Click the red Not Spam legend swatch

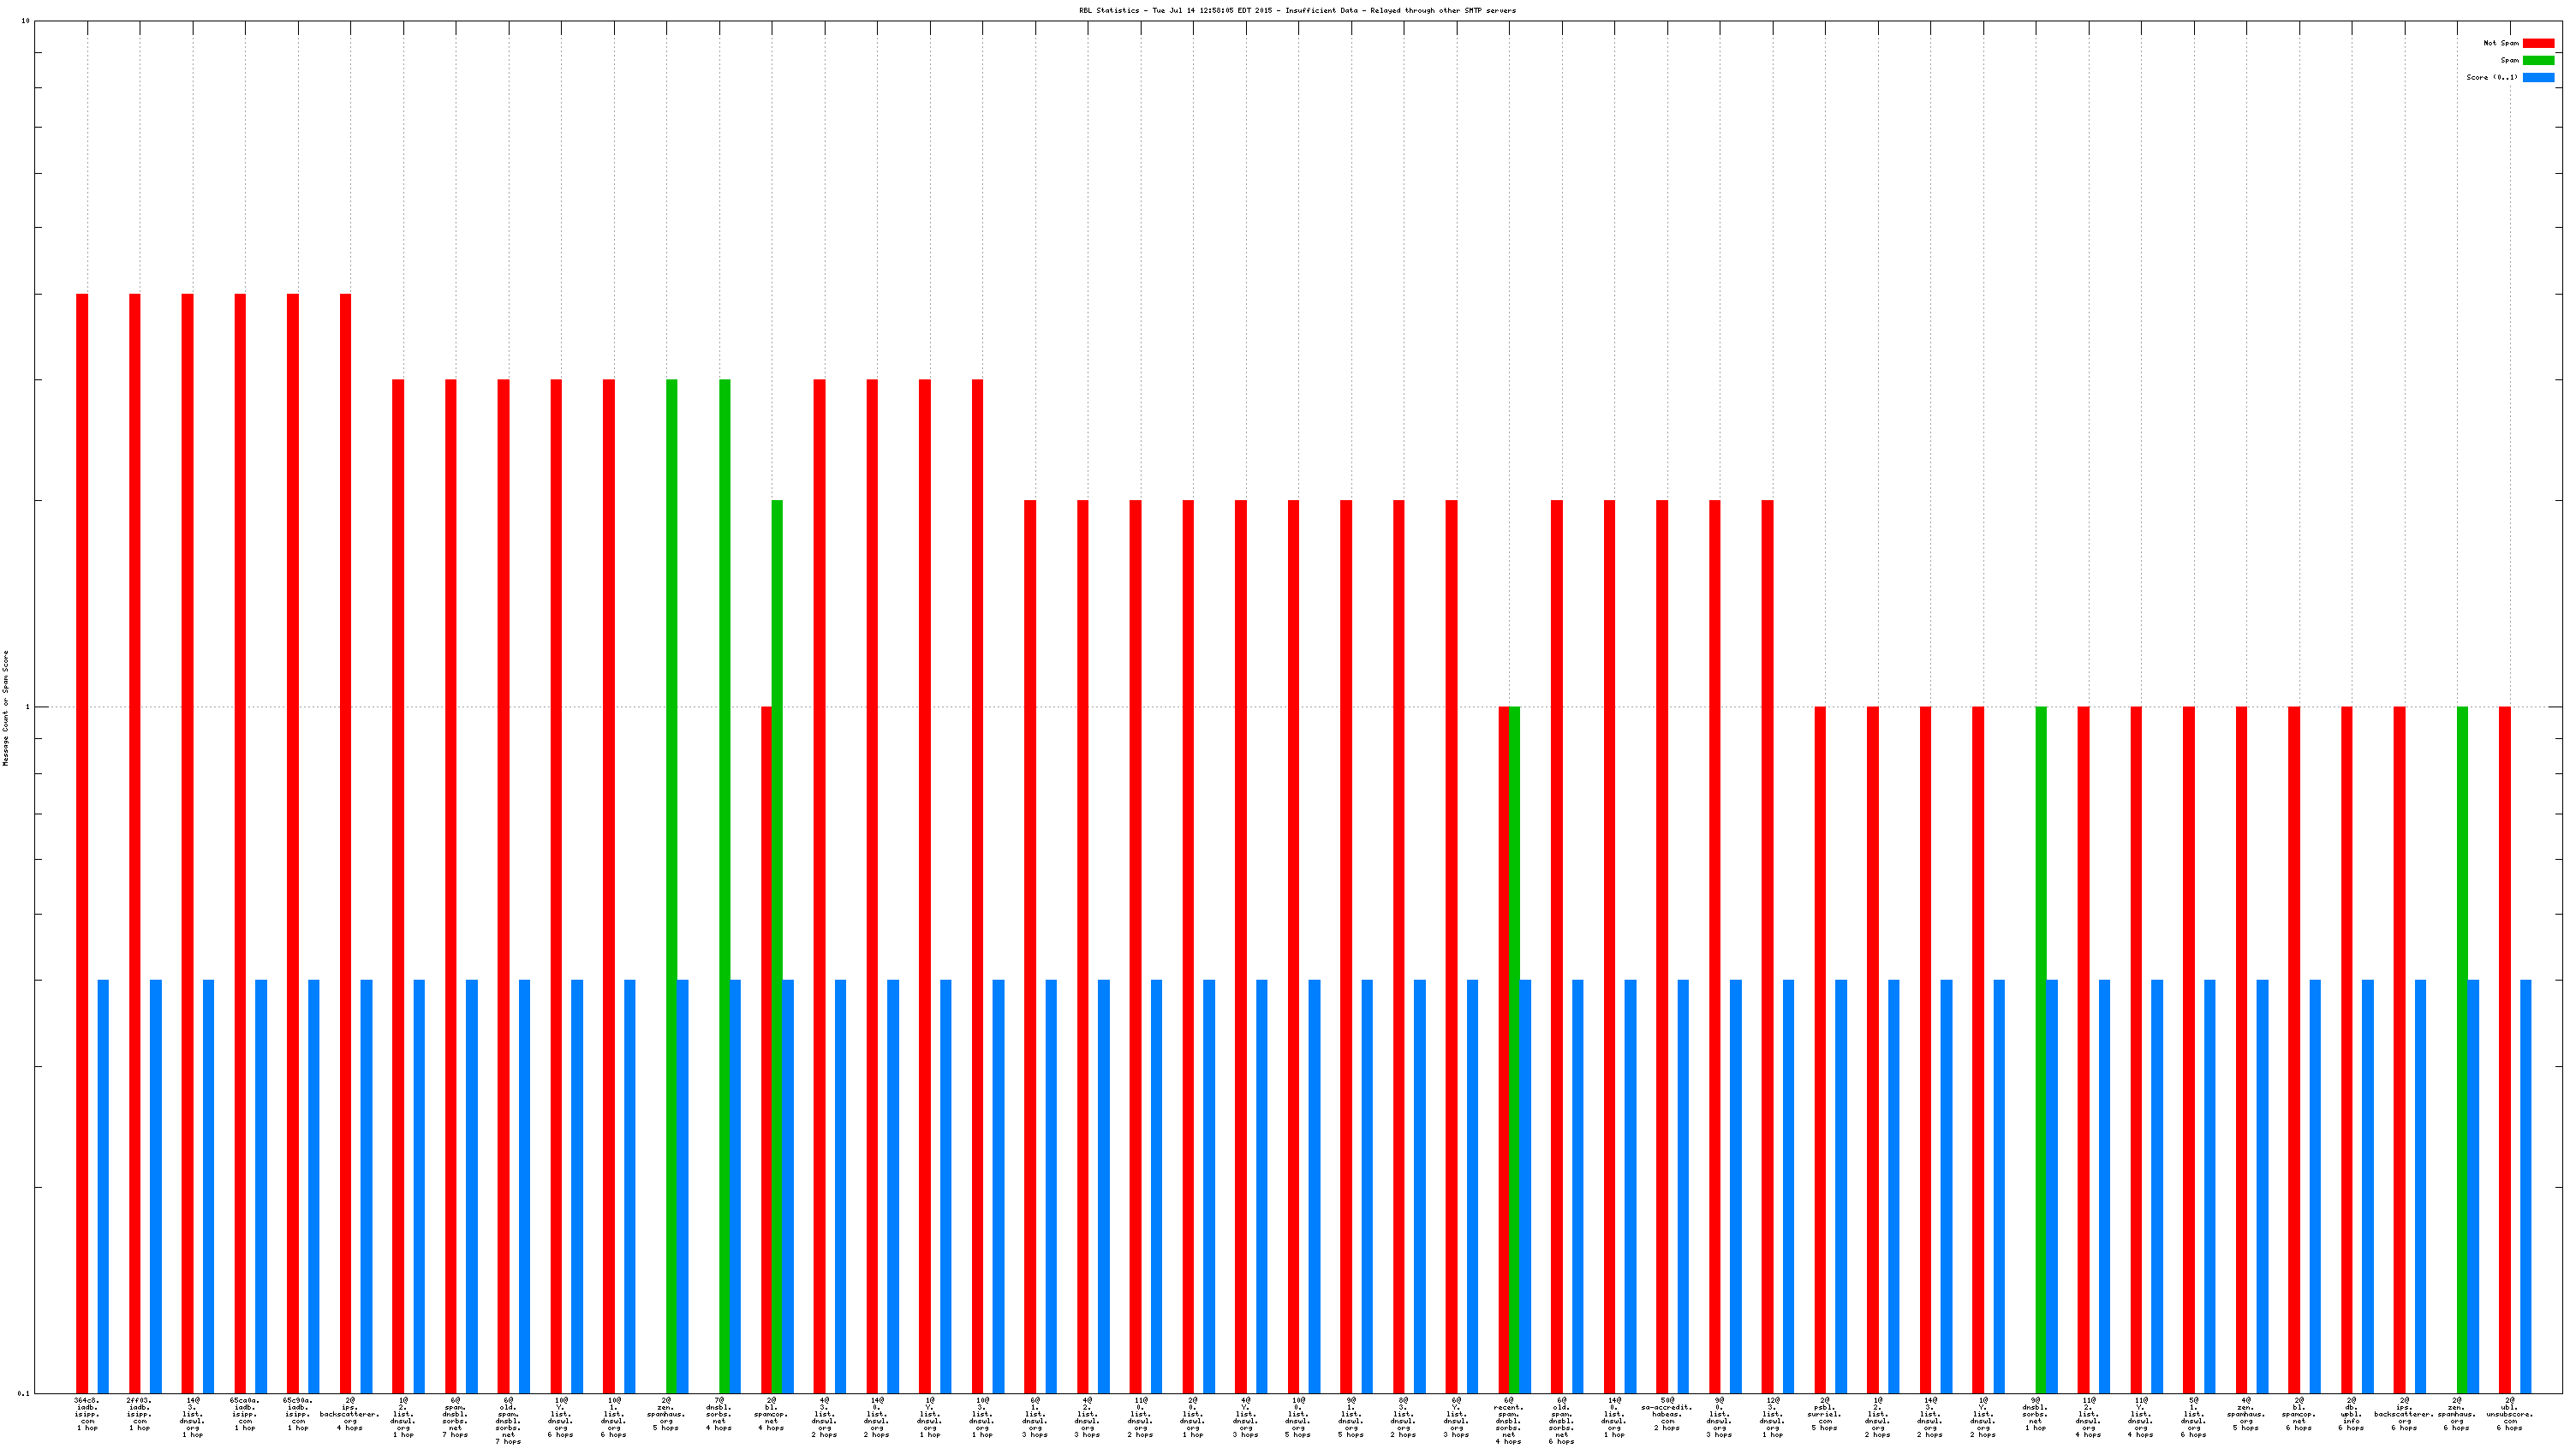tap(2538, 43)
